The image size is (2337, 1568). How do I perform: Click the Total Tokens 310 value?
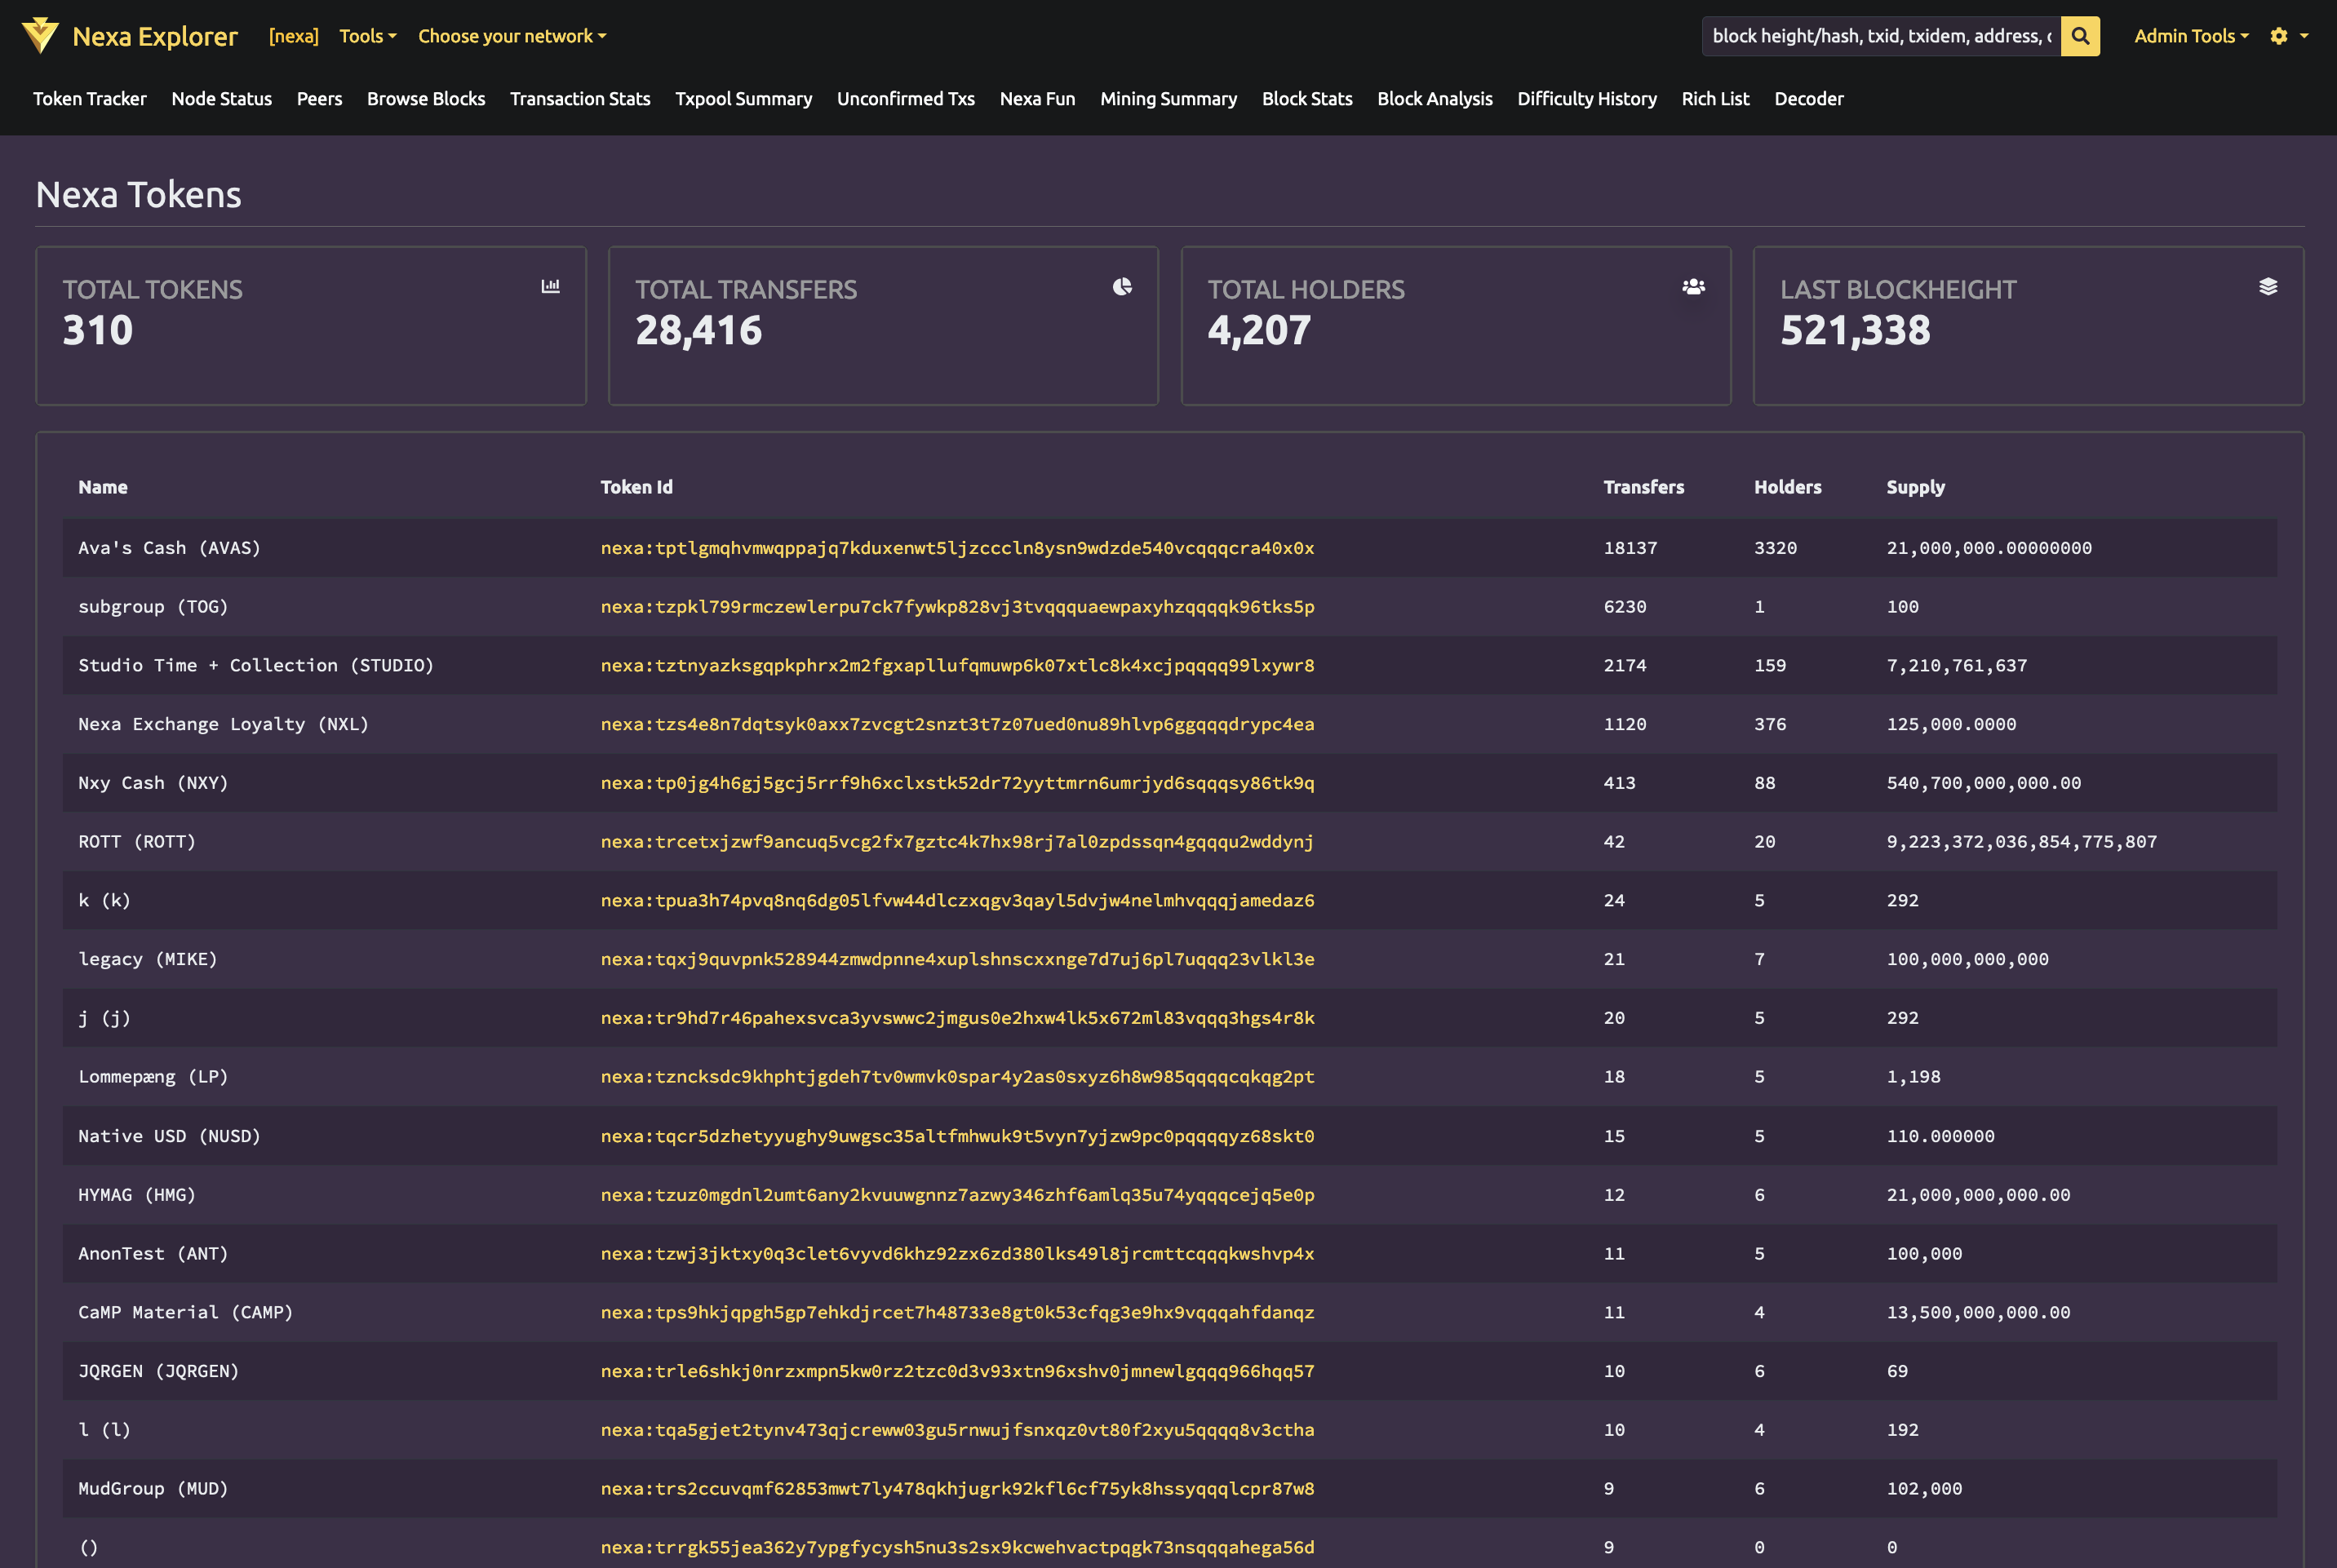click(98, 330)
